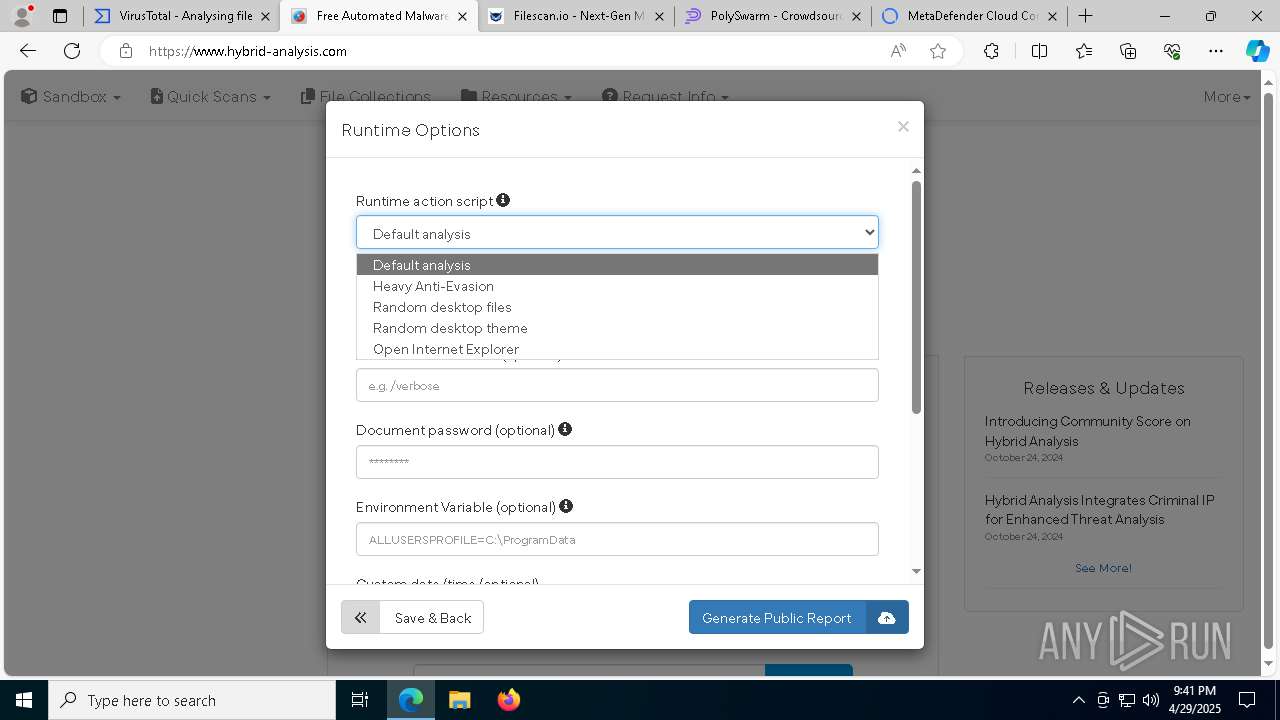Image resolution: width=1280 pixels, height=720 pixels.
Task: Click the Read aloud icon in address bar
Action: (x=898, y=51)
